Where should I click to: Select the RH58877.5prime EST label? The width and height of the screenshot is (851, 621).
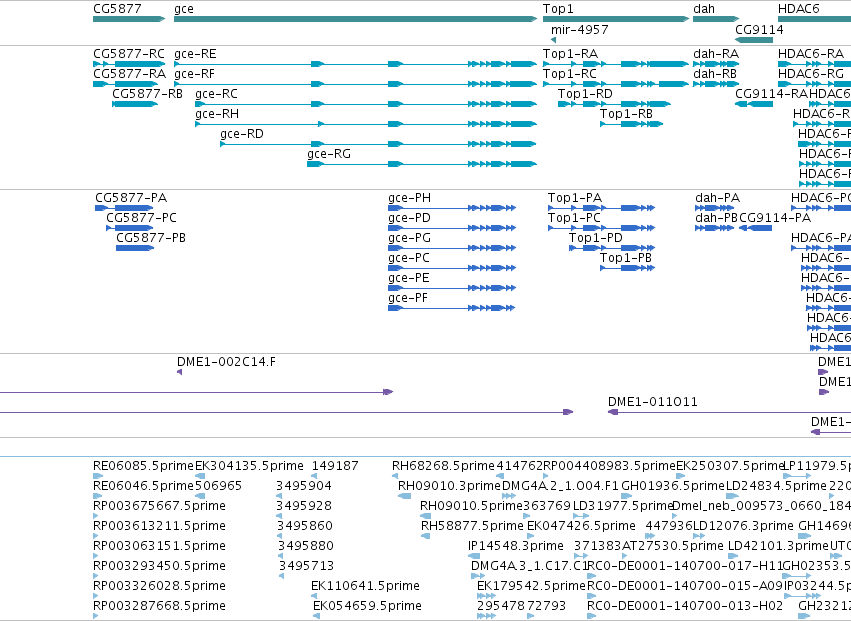click(472, 527)
